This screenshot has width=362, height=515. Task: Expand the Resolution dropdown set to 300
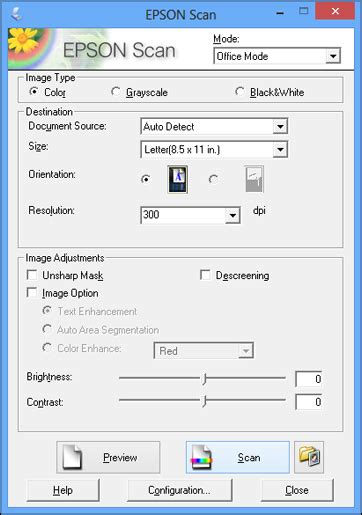point(190,215)
